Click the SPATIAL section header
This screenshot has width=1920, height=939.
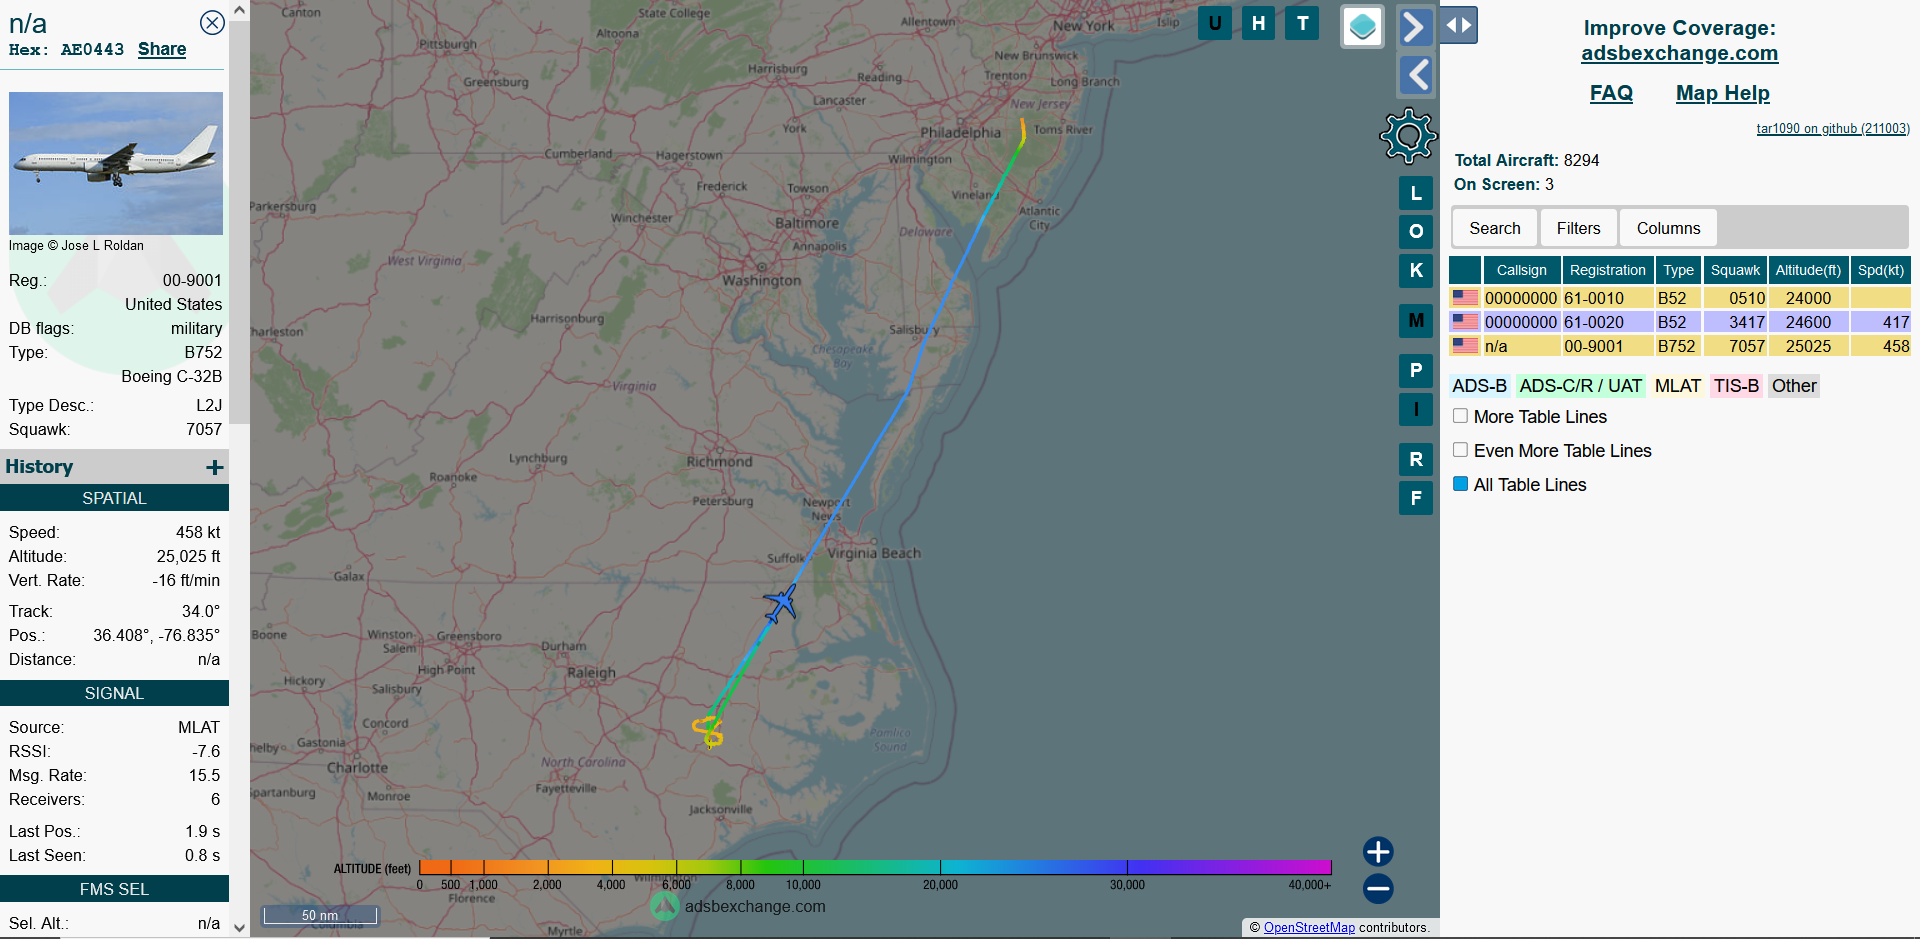click(114, 498)
